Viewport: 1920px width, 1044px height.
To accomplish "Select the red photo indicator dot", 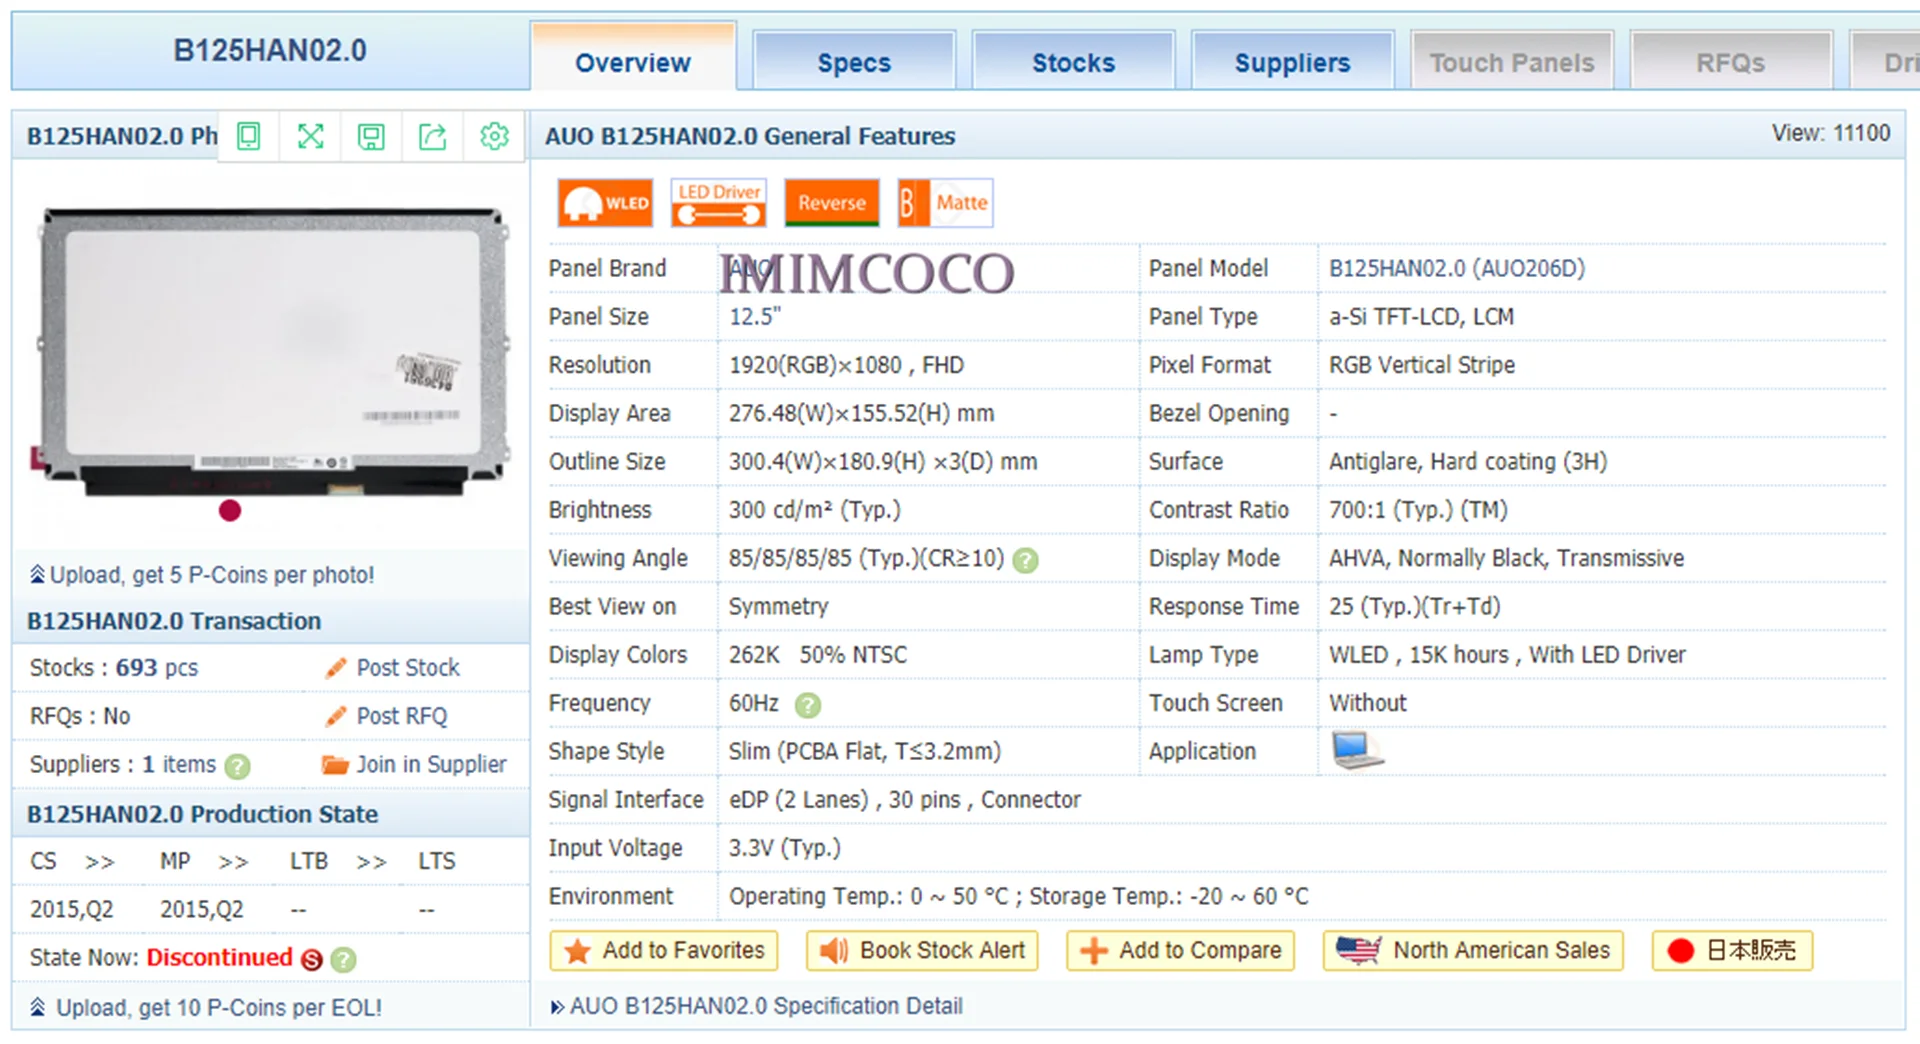I will [x=230, y=511].
